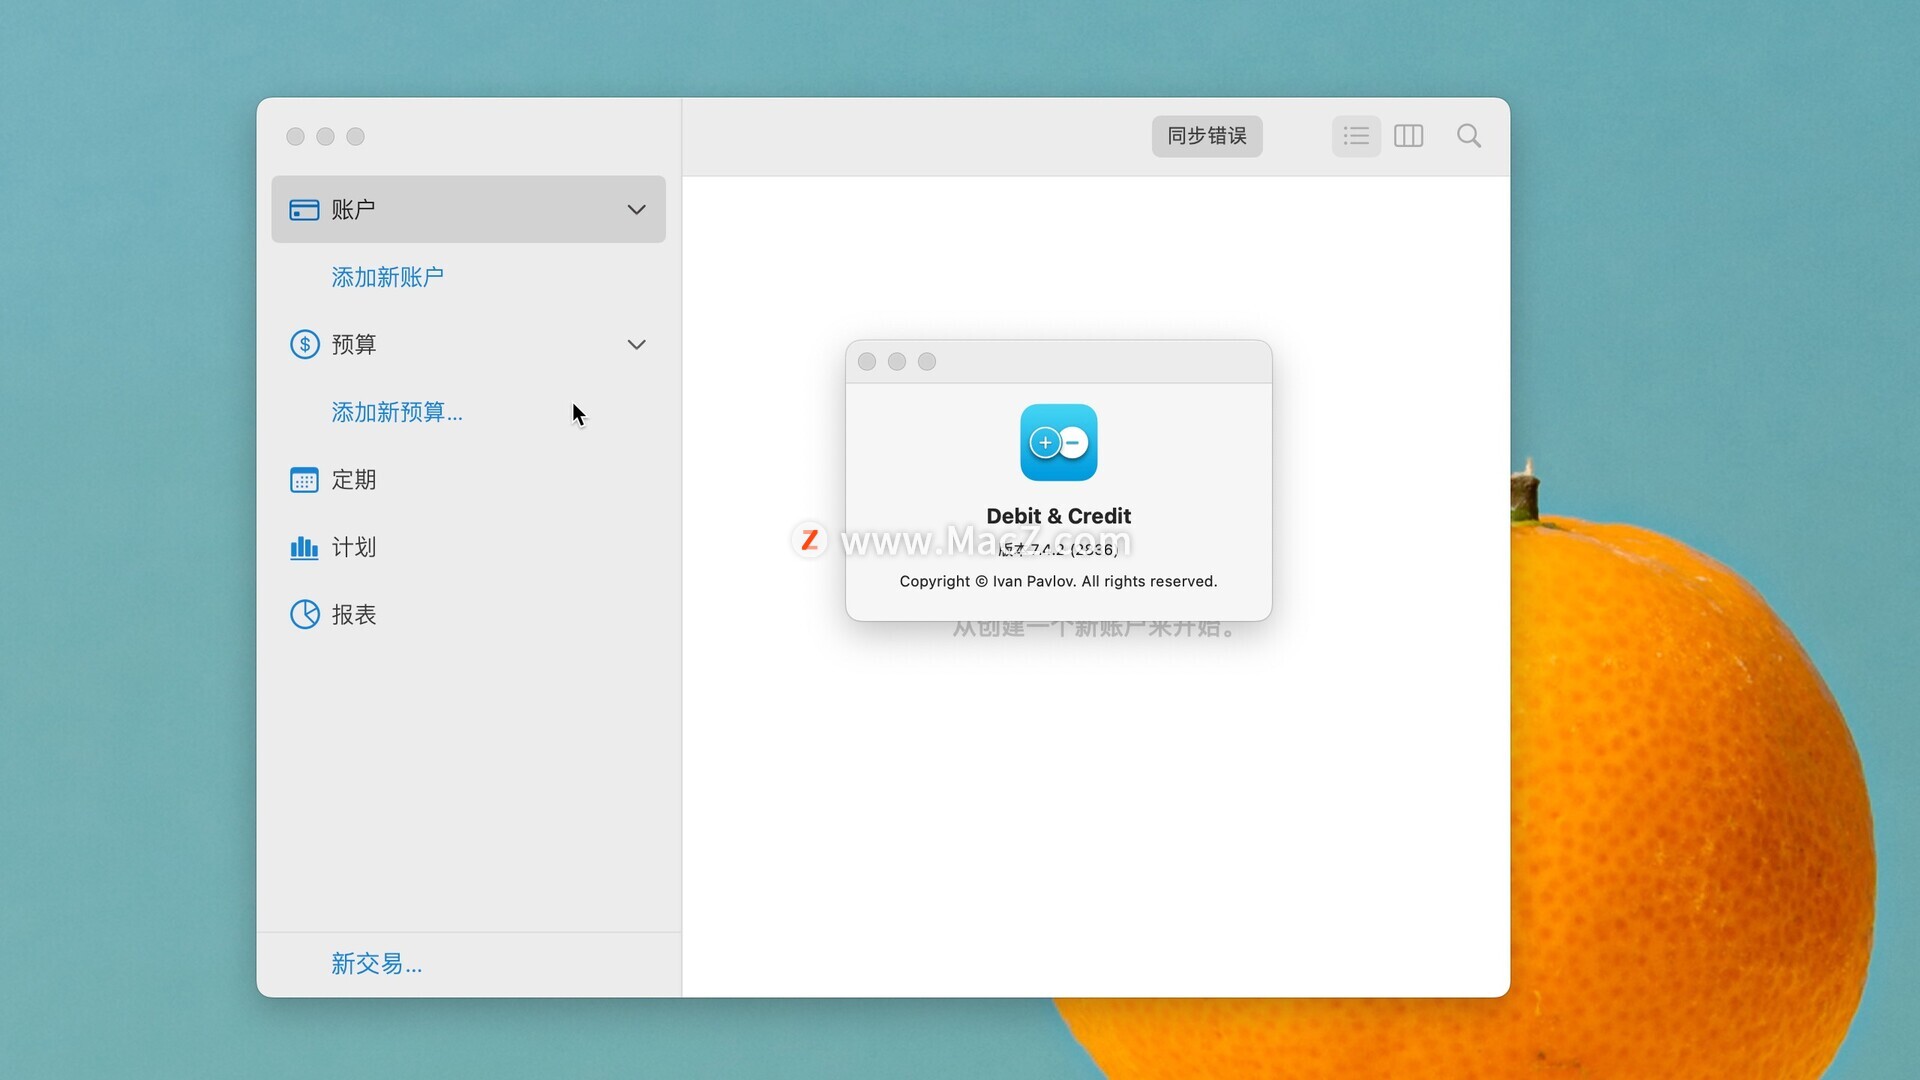The width and height of the screenshot is (1920, 1080).
Task: Click the Debit & Credit title text
Action: 1058,516
